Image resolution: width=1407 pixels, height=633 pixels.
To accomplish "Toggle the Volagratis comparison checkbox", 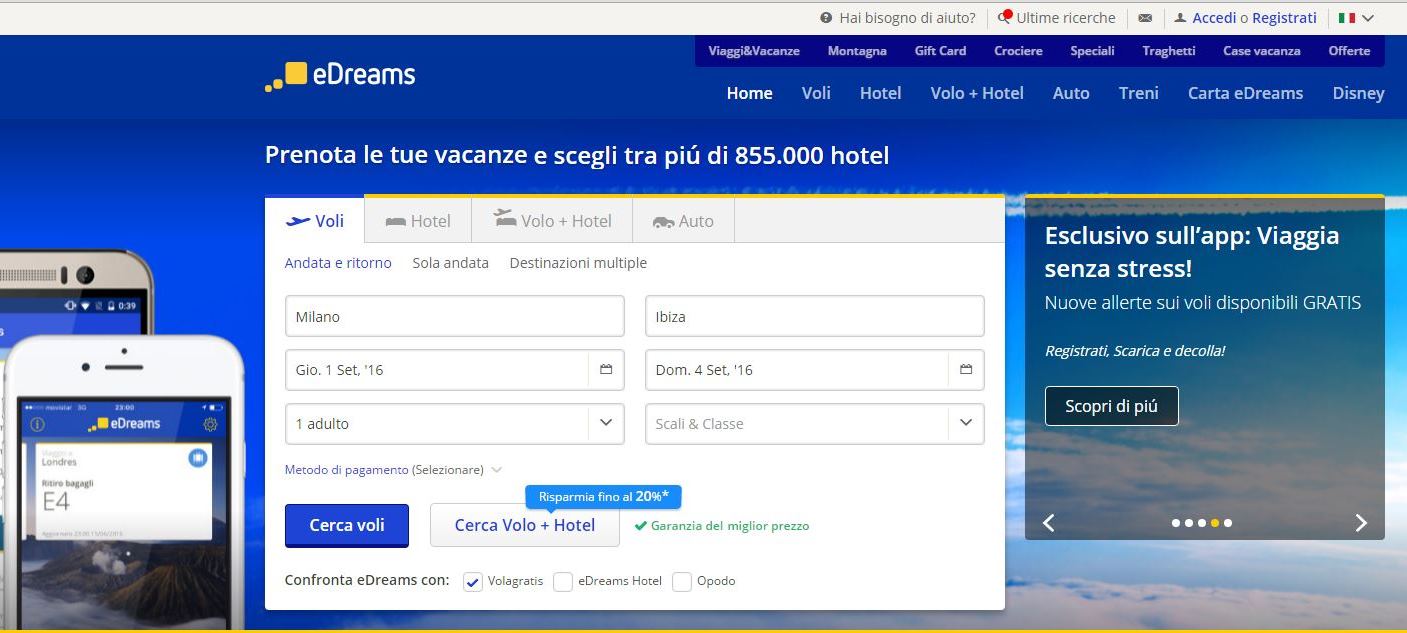I will [473, 582].
